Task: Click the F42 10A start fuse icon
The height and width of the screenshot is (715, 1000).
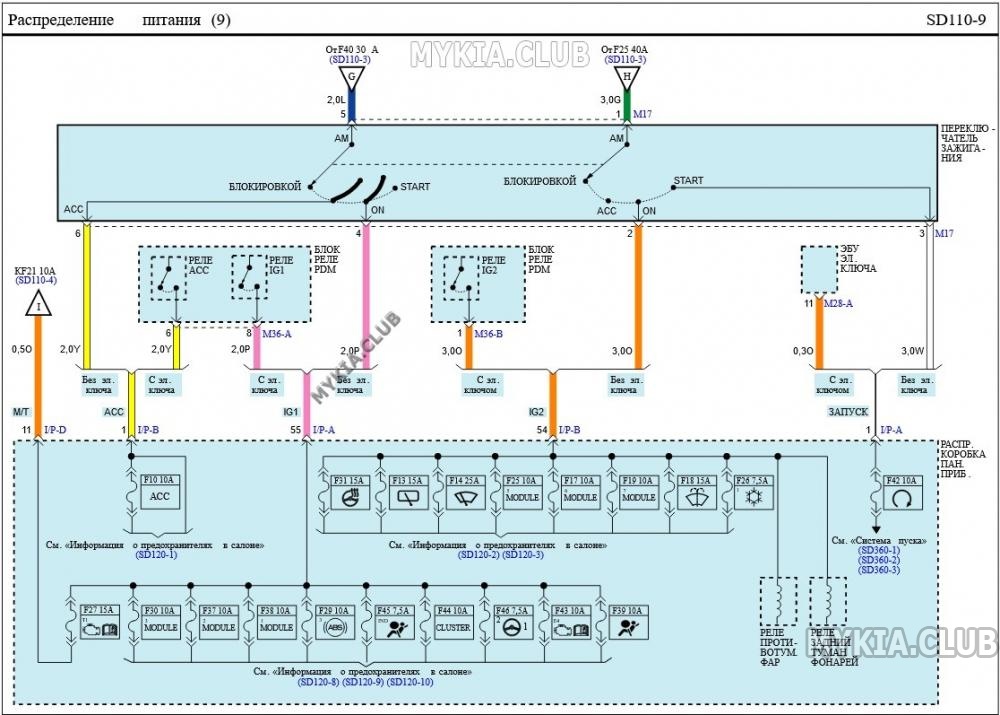Action: pos(902,498)
